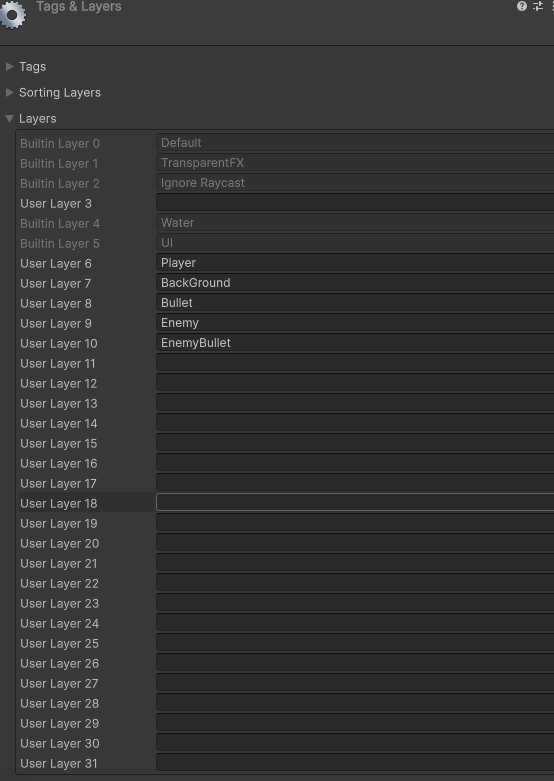Edit the BackGround layer field
The height and width of the screenshot is (781, 554).
pyautogui.click(x=355, y=283)
